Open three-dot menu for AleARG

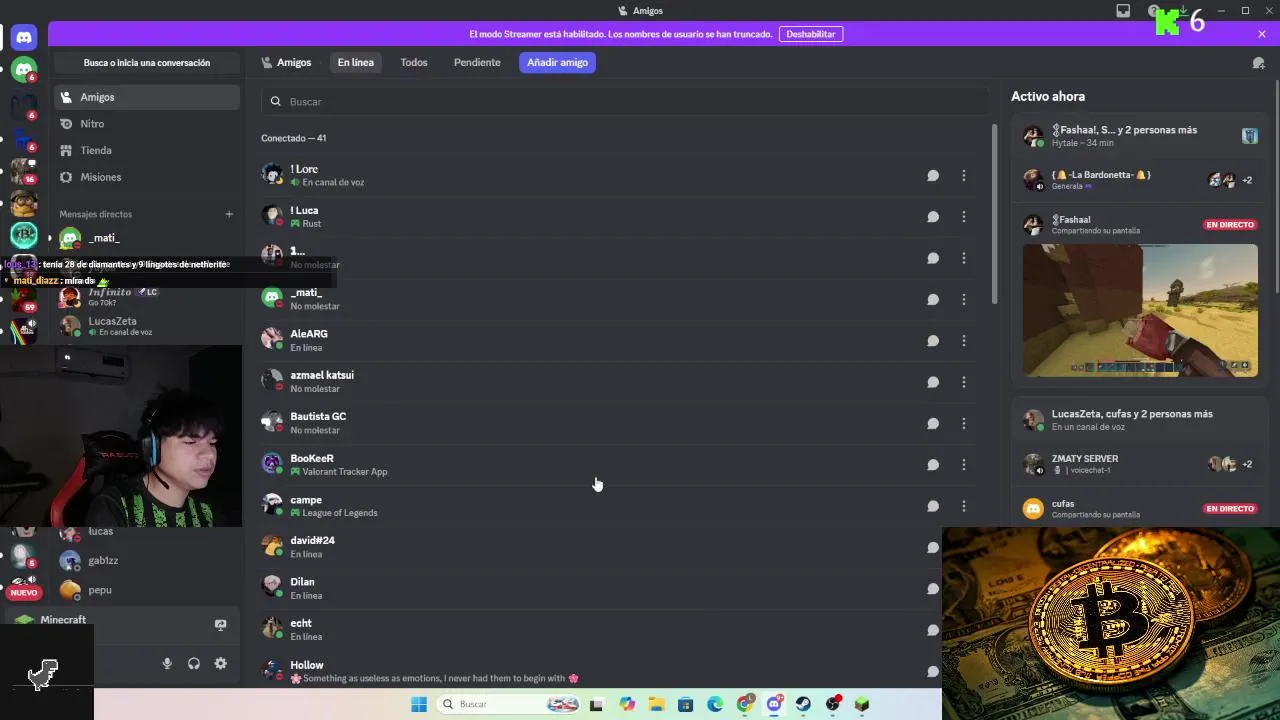[964, 341]
